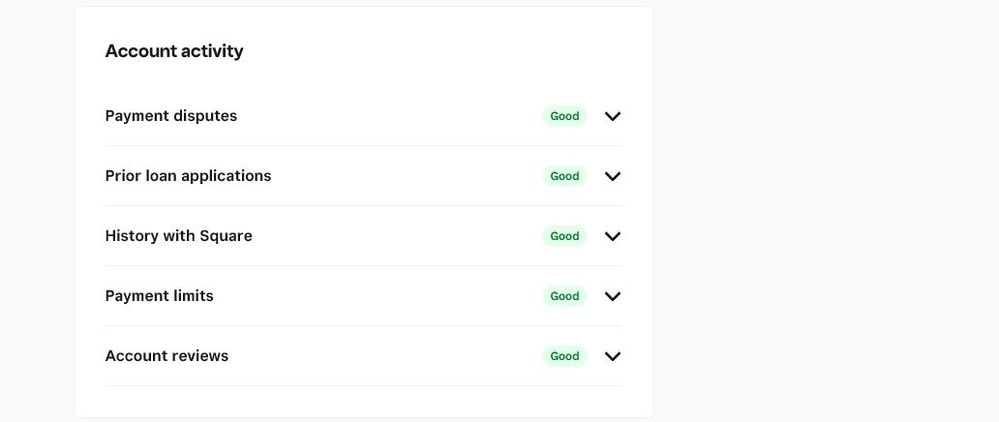Select the Prior loan applications label
This screenshot has height=422, width=999.
pos(188,176)
